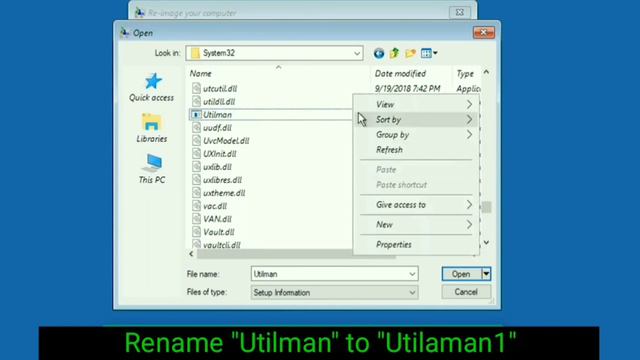Select the VAN.dll file icon
The image size is (640, 360).
[196, 219]
